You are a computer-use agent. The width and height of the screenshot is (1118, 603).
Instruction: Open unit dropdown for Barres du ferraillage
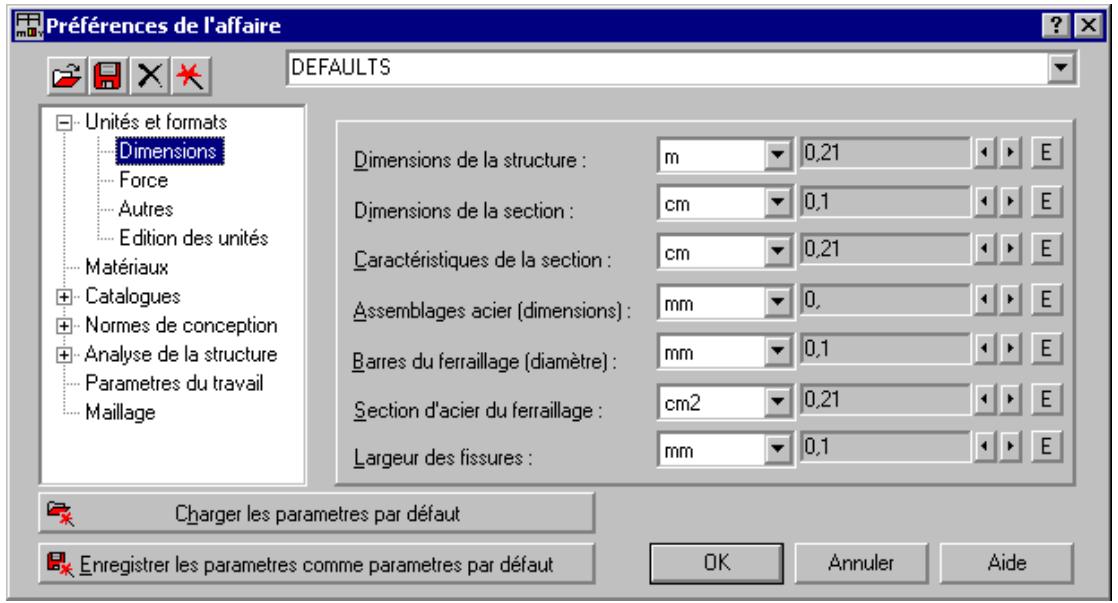point(777,351)
